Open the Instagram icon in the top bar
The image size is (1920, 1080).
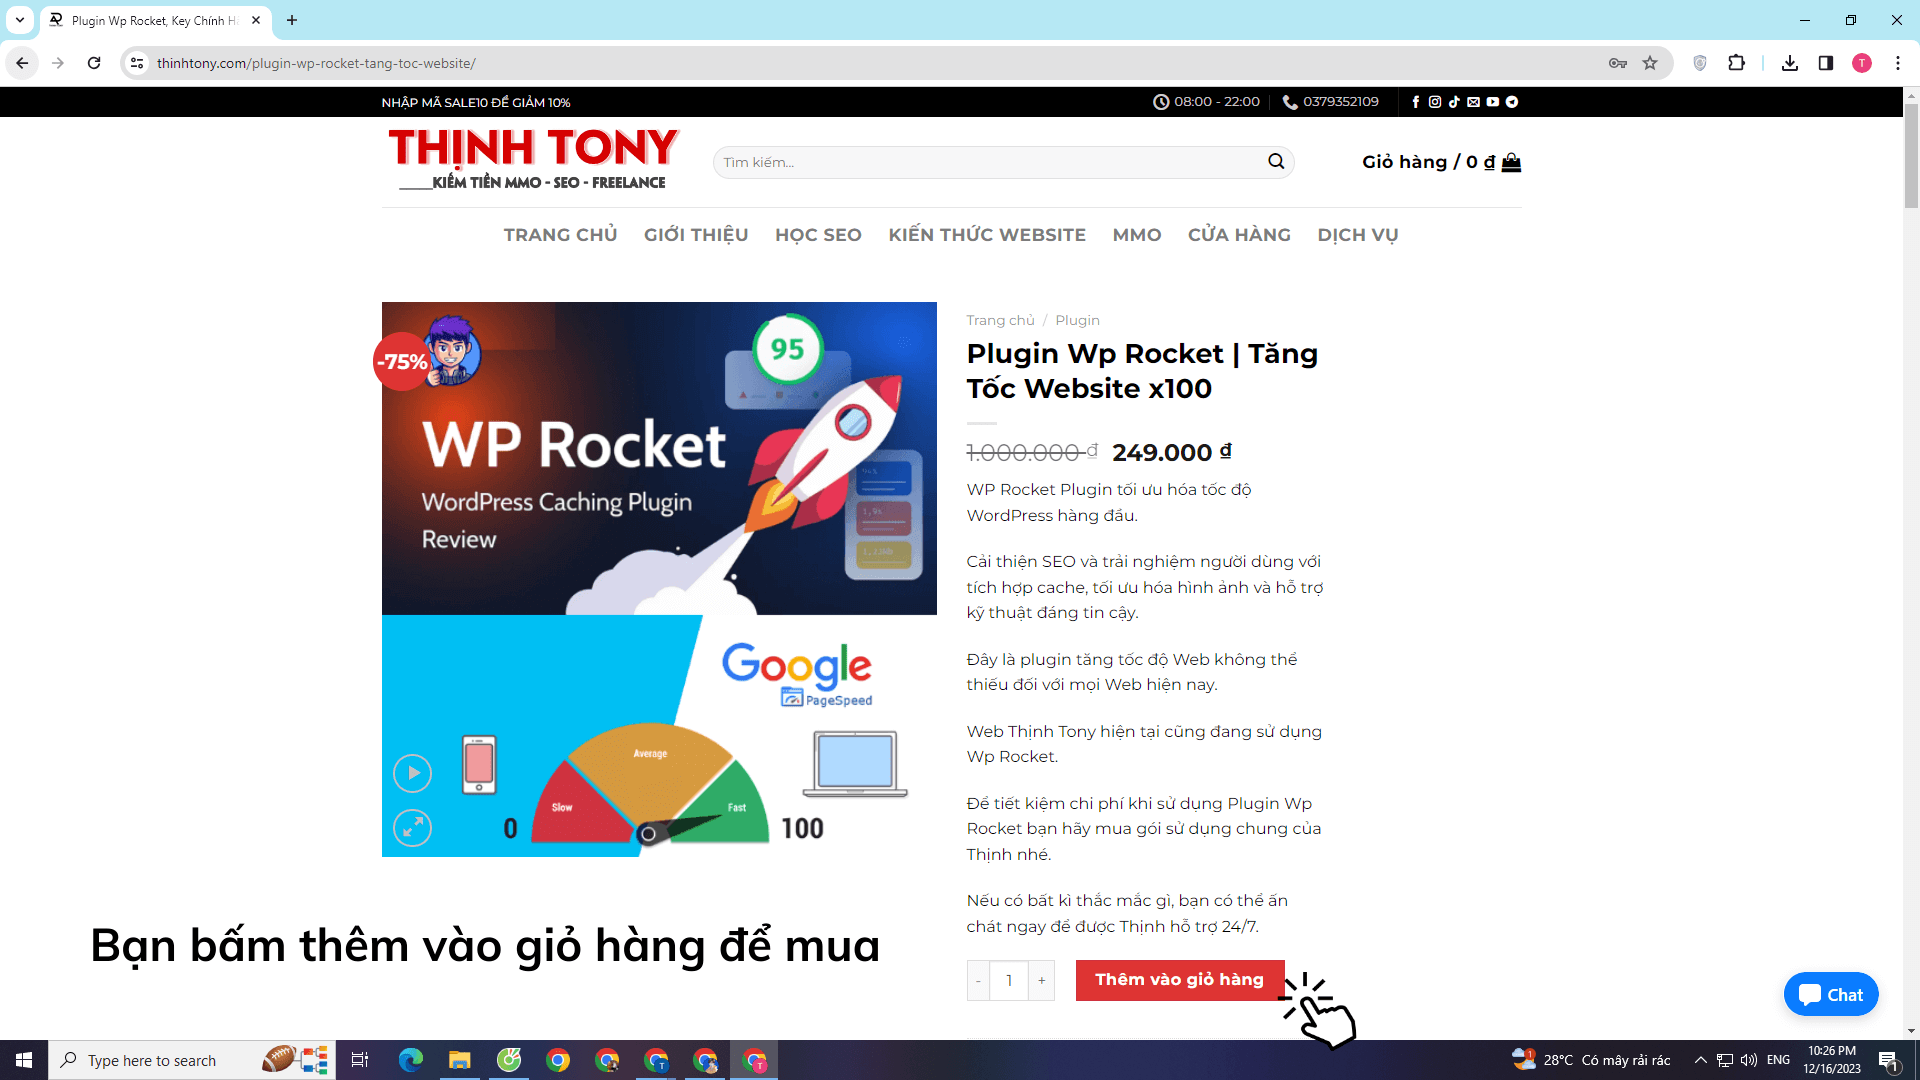pos(1435,101)
